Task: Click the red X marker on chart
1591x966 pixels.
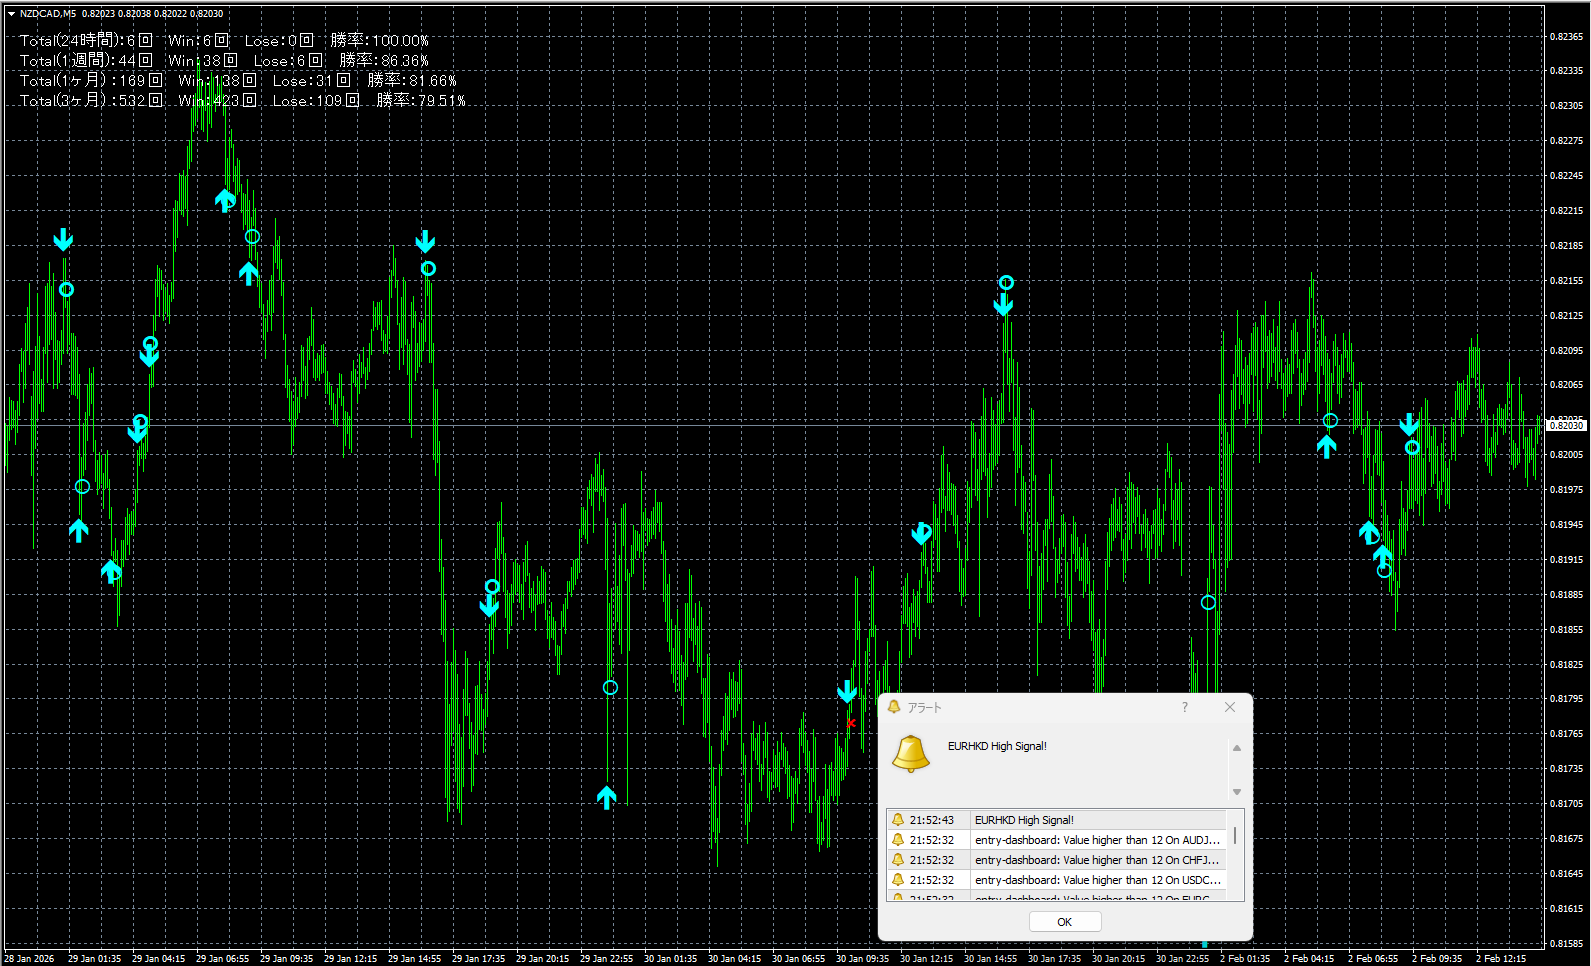Action: tap(851, 723)
